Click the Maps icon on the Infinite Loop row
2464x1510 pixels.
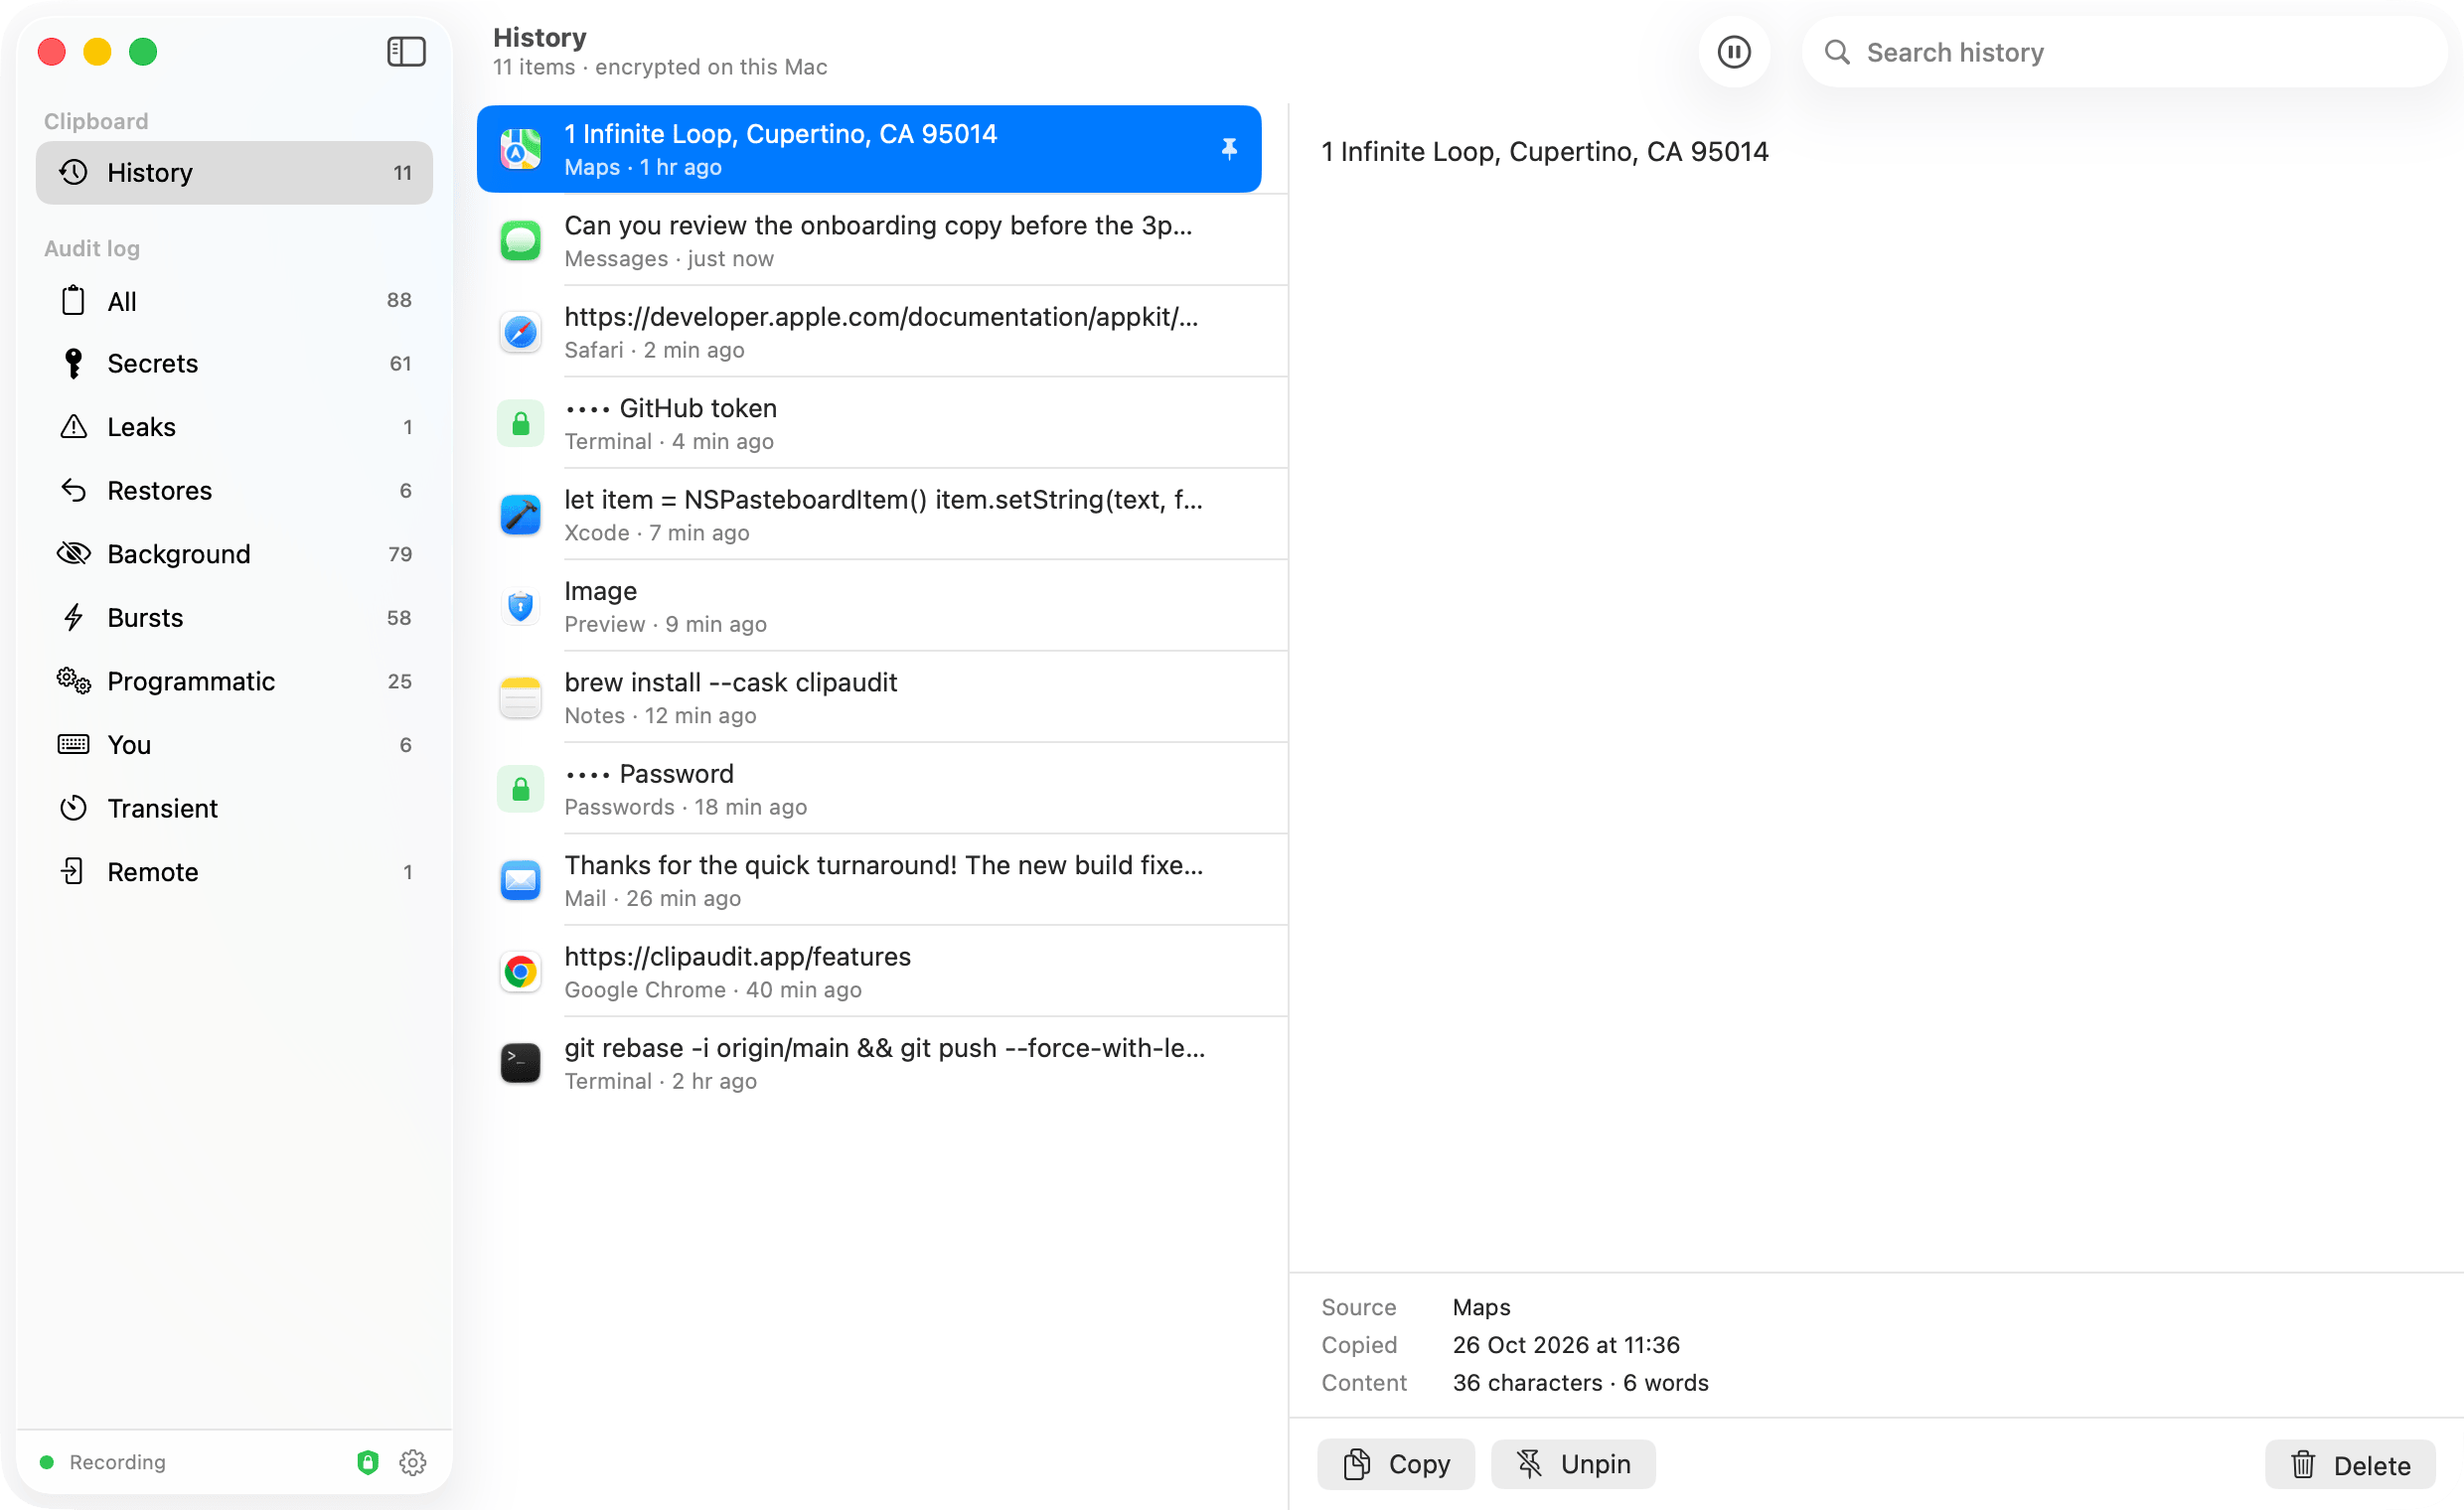[520, 149]
